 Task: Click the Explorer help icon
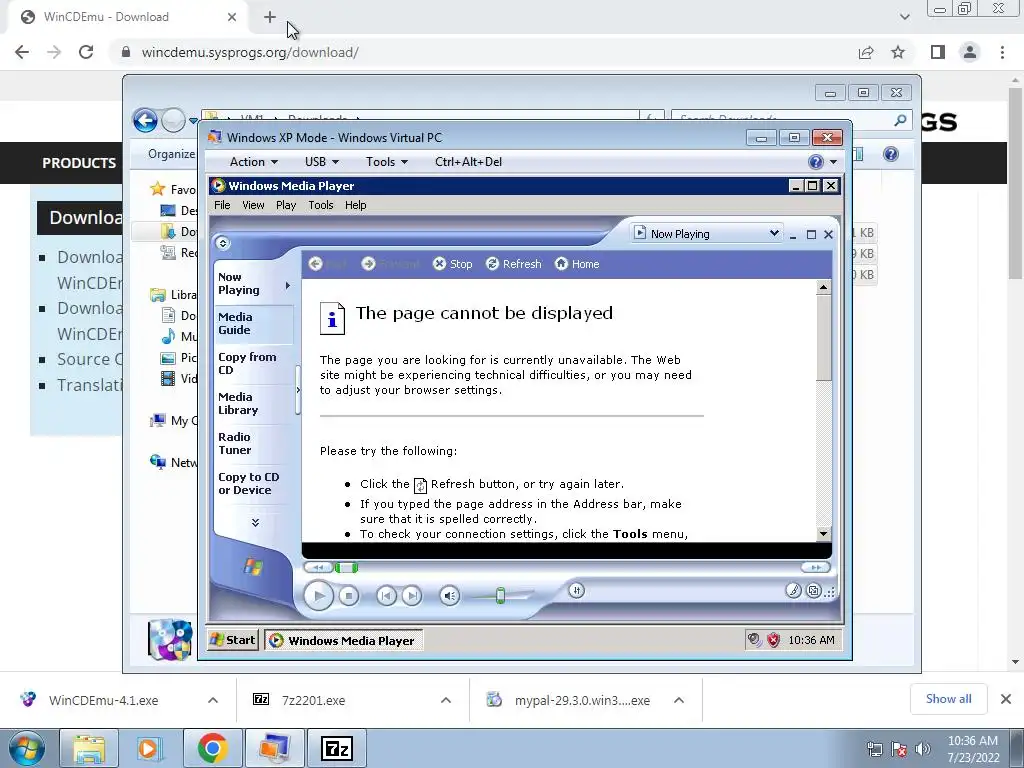890,154
